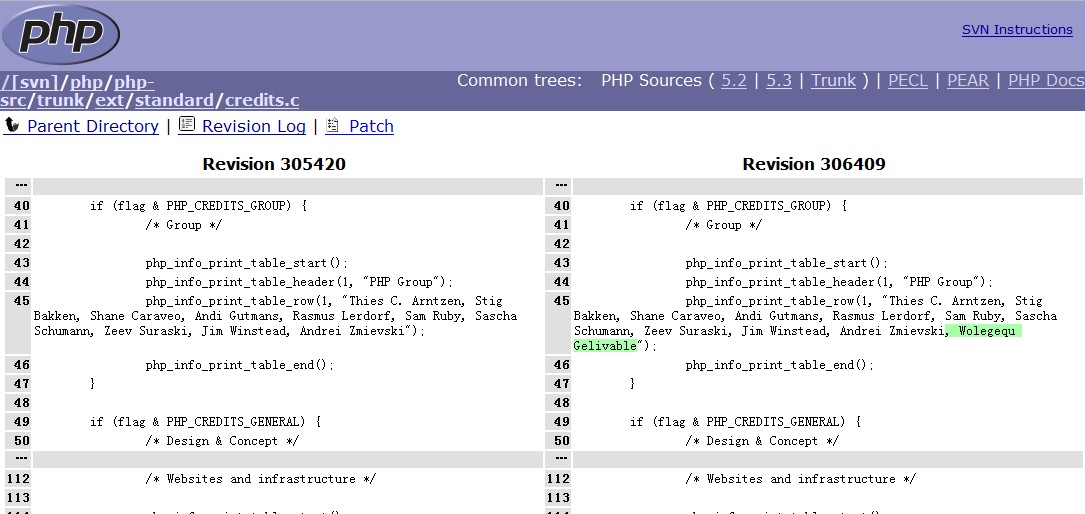Switch to the PEAR tree

968,81
